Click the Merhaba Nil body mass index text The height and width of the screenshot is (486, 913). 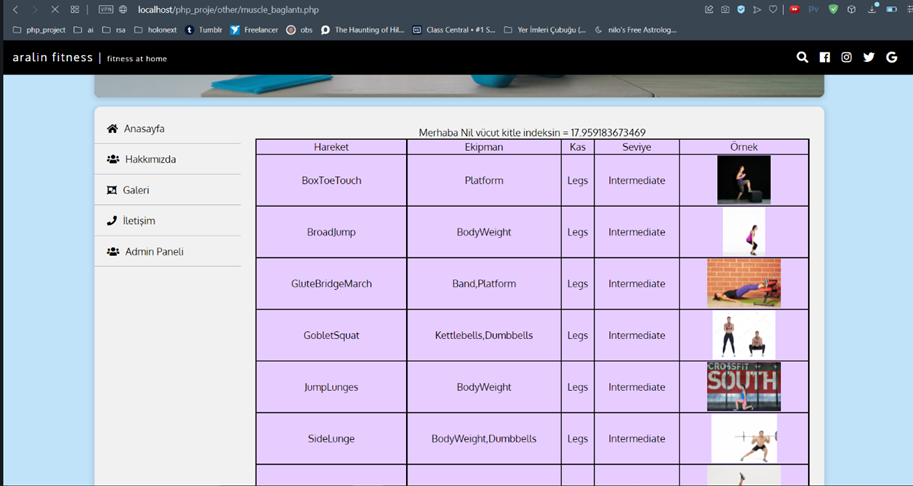click(x=532, y=133)
